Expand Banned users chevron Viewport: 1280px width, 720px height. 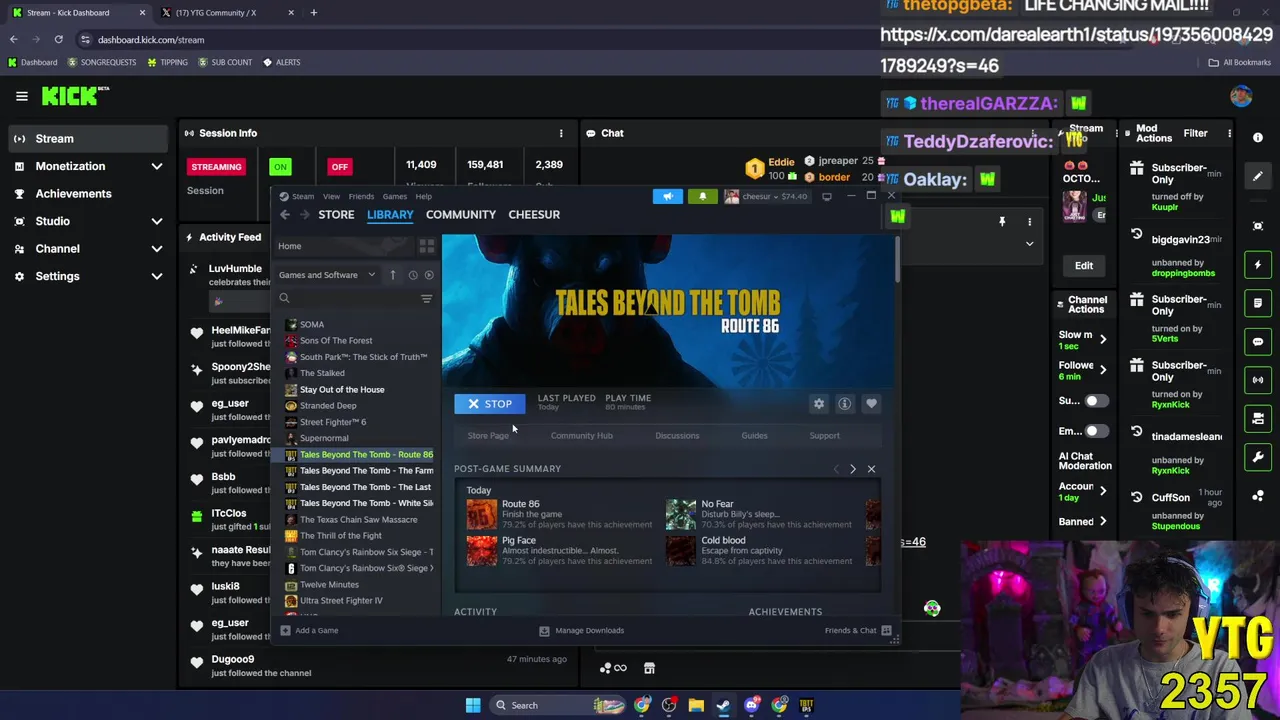click(1103, 521)
